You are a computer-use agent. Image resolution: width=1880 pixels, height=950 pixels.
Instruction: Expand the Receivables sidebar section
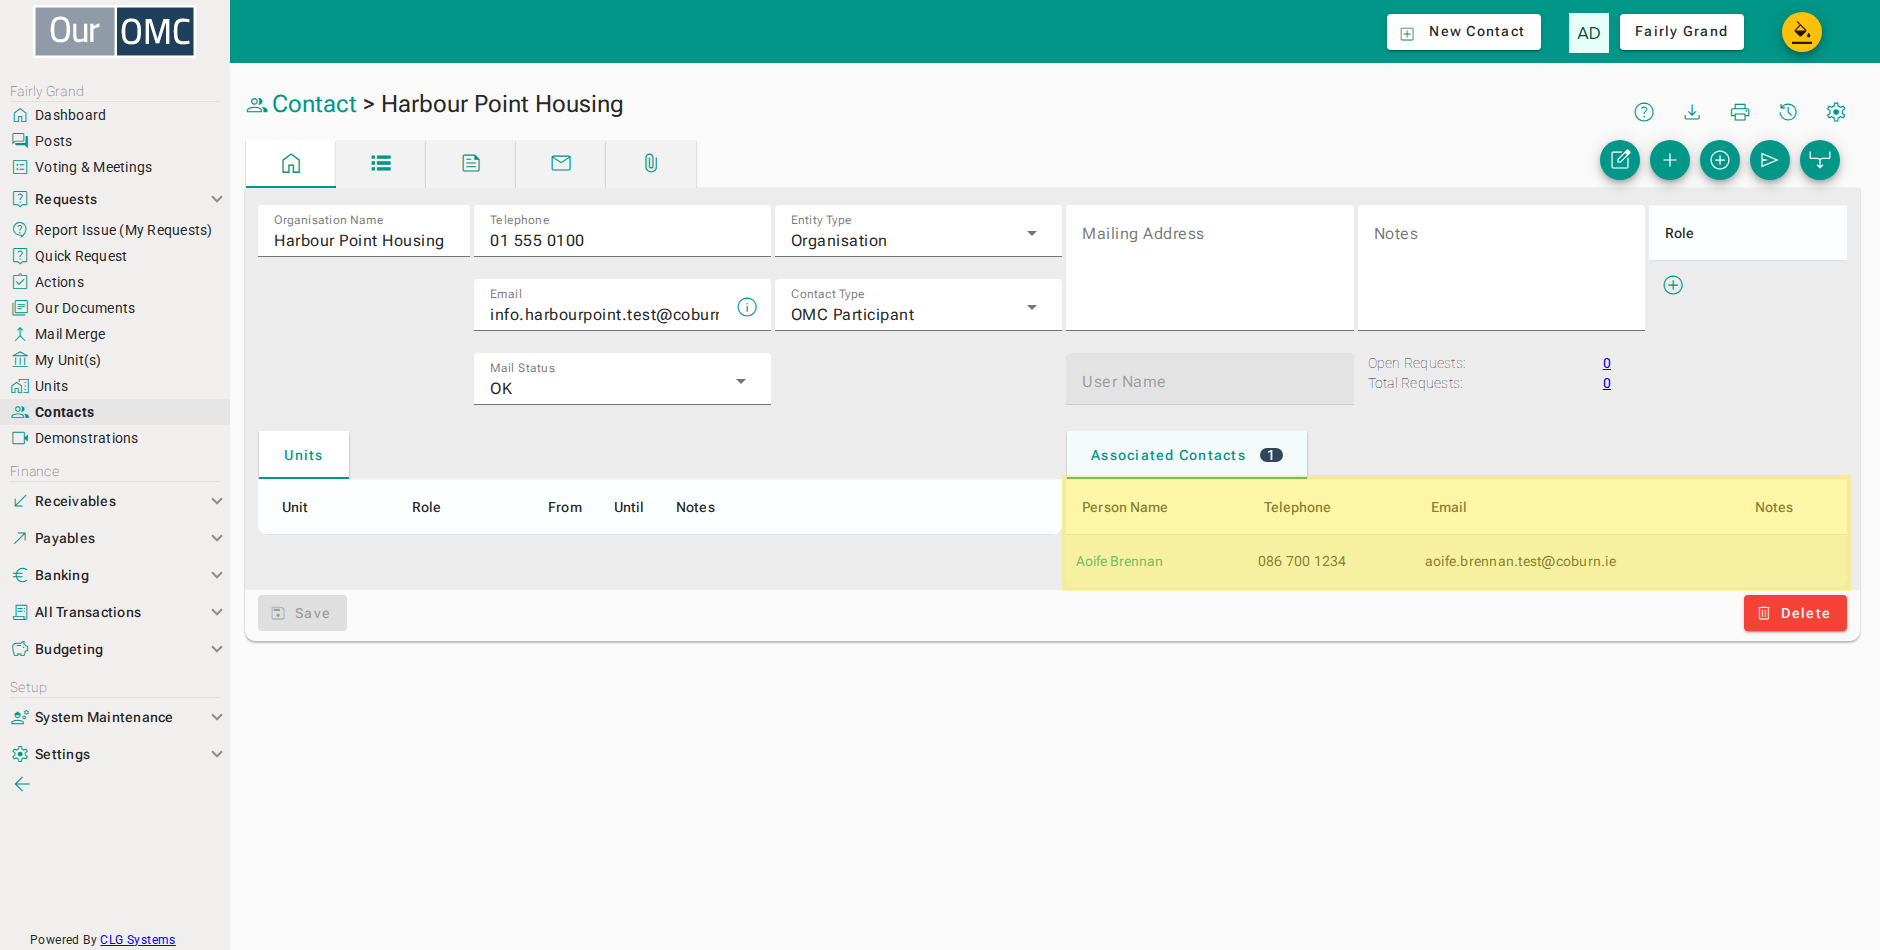[x=115, y=501]
